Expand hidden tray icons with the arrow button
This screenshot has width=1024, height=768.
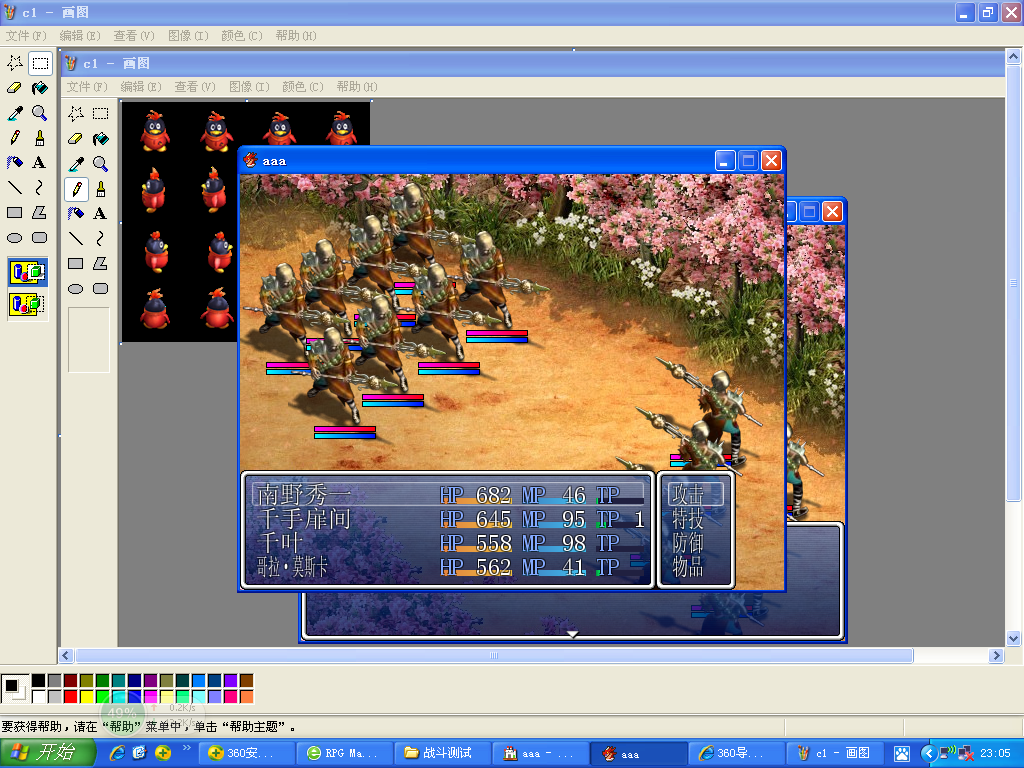[x=928, y=754]
